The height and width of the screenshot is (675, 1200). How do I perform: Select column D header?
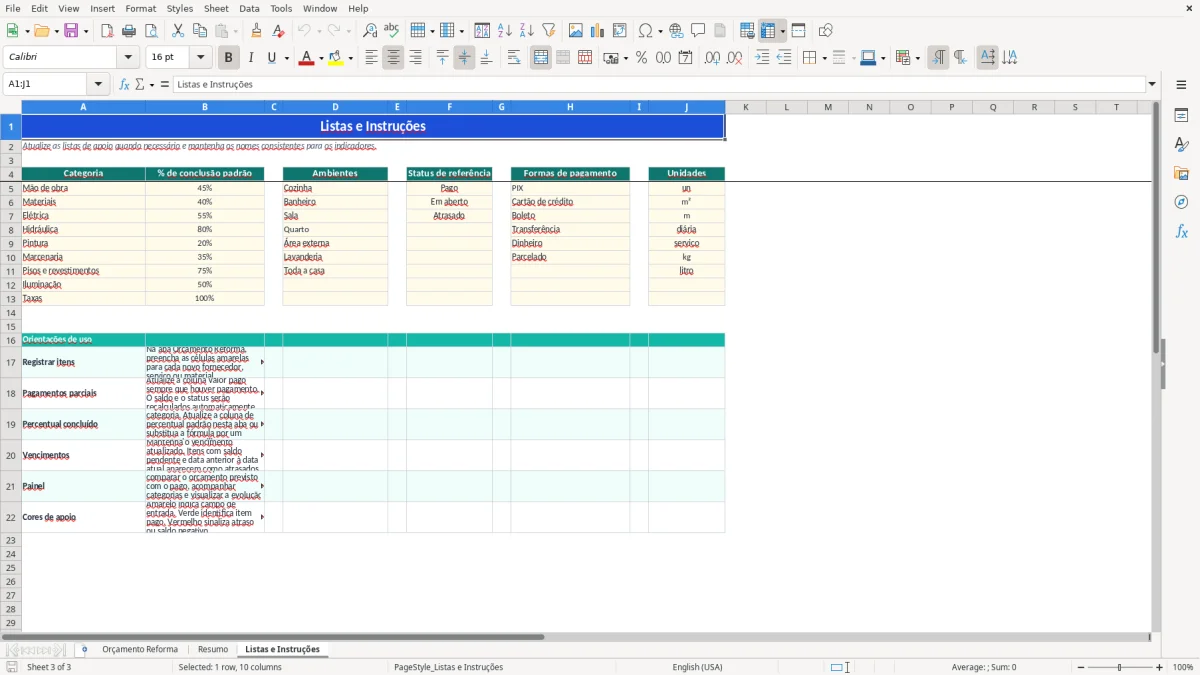click(x=335, y=107)
